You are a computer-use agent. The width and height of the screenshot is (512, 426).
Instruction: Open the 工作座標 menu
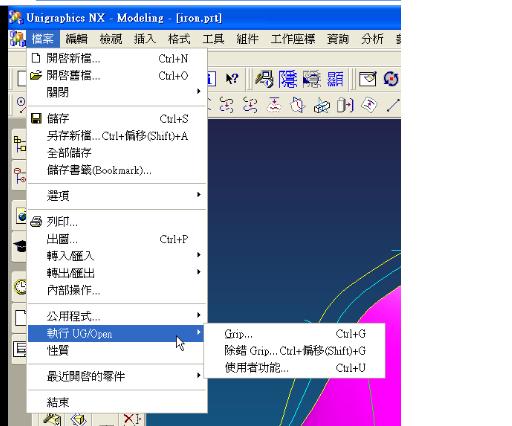[x=293, y=39]
